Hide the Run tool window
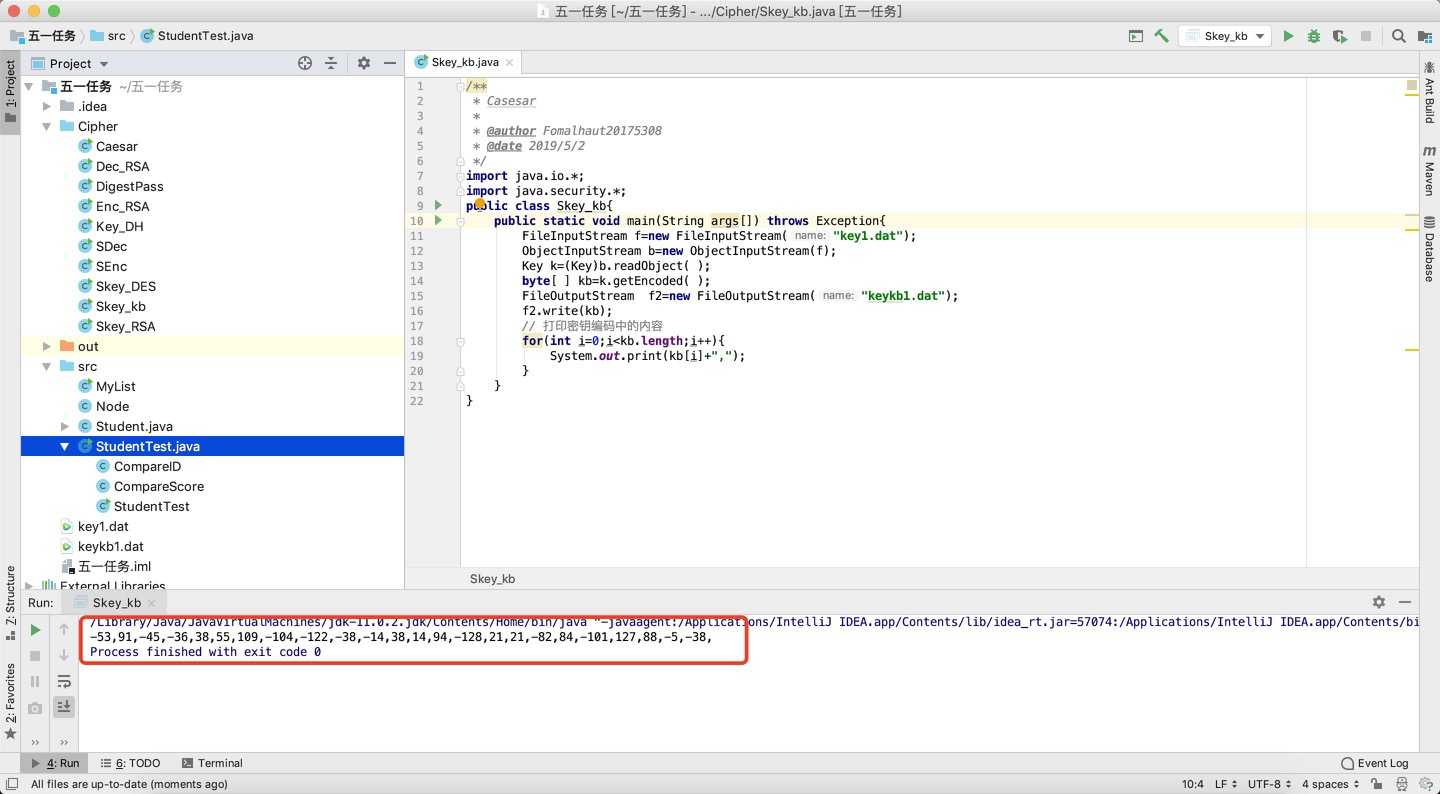 coord(1405,602)
